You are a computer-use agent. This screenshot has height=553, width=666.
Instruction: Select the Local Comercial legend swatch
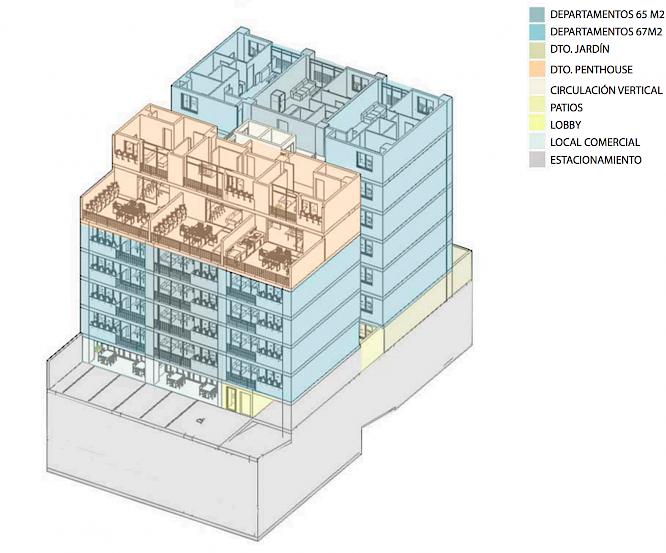tap(537, 142)
